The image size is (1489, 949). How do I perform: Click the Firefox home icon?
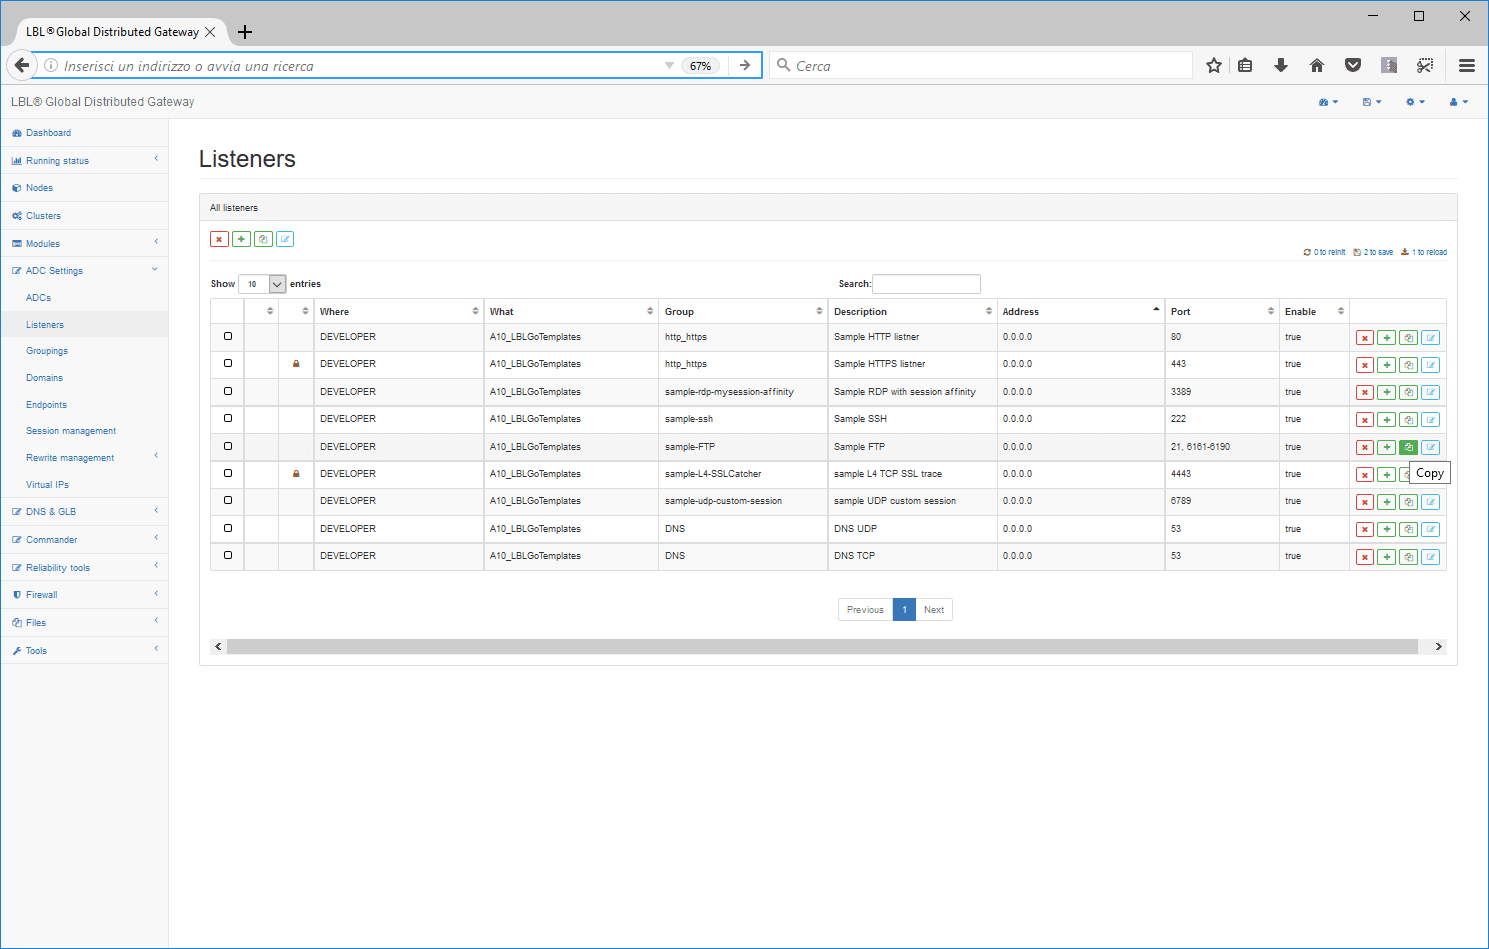[1317, 65]
